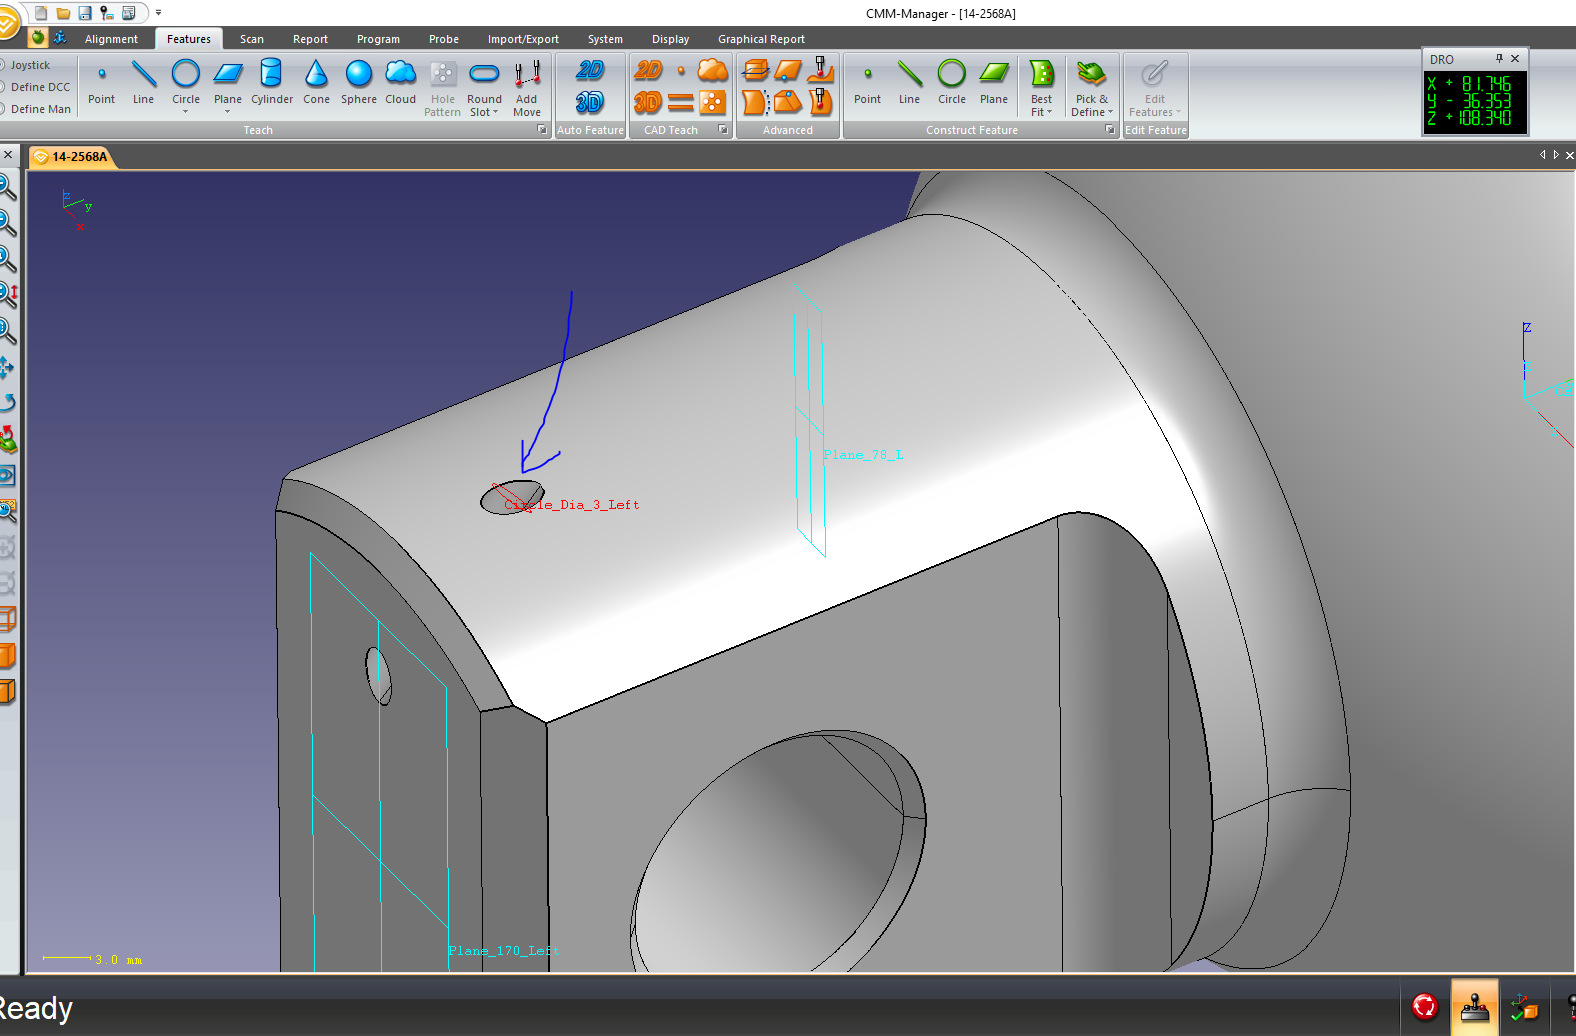Click the Best Fit construct icon
1576x1036 pixels.
[1042, 74]
